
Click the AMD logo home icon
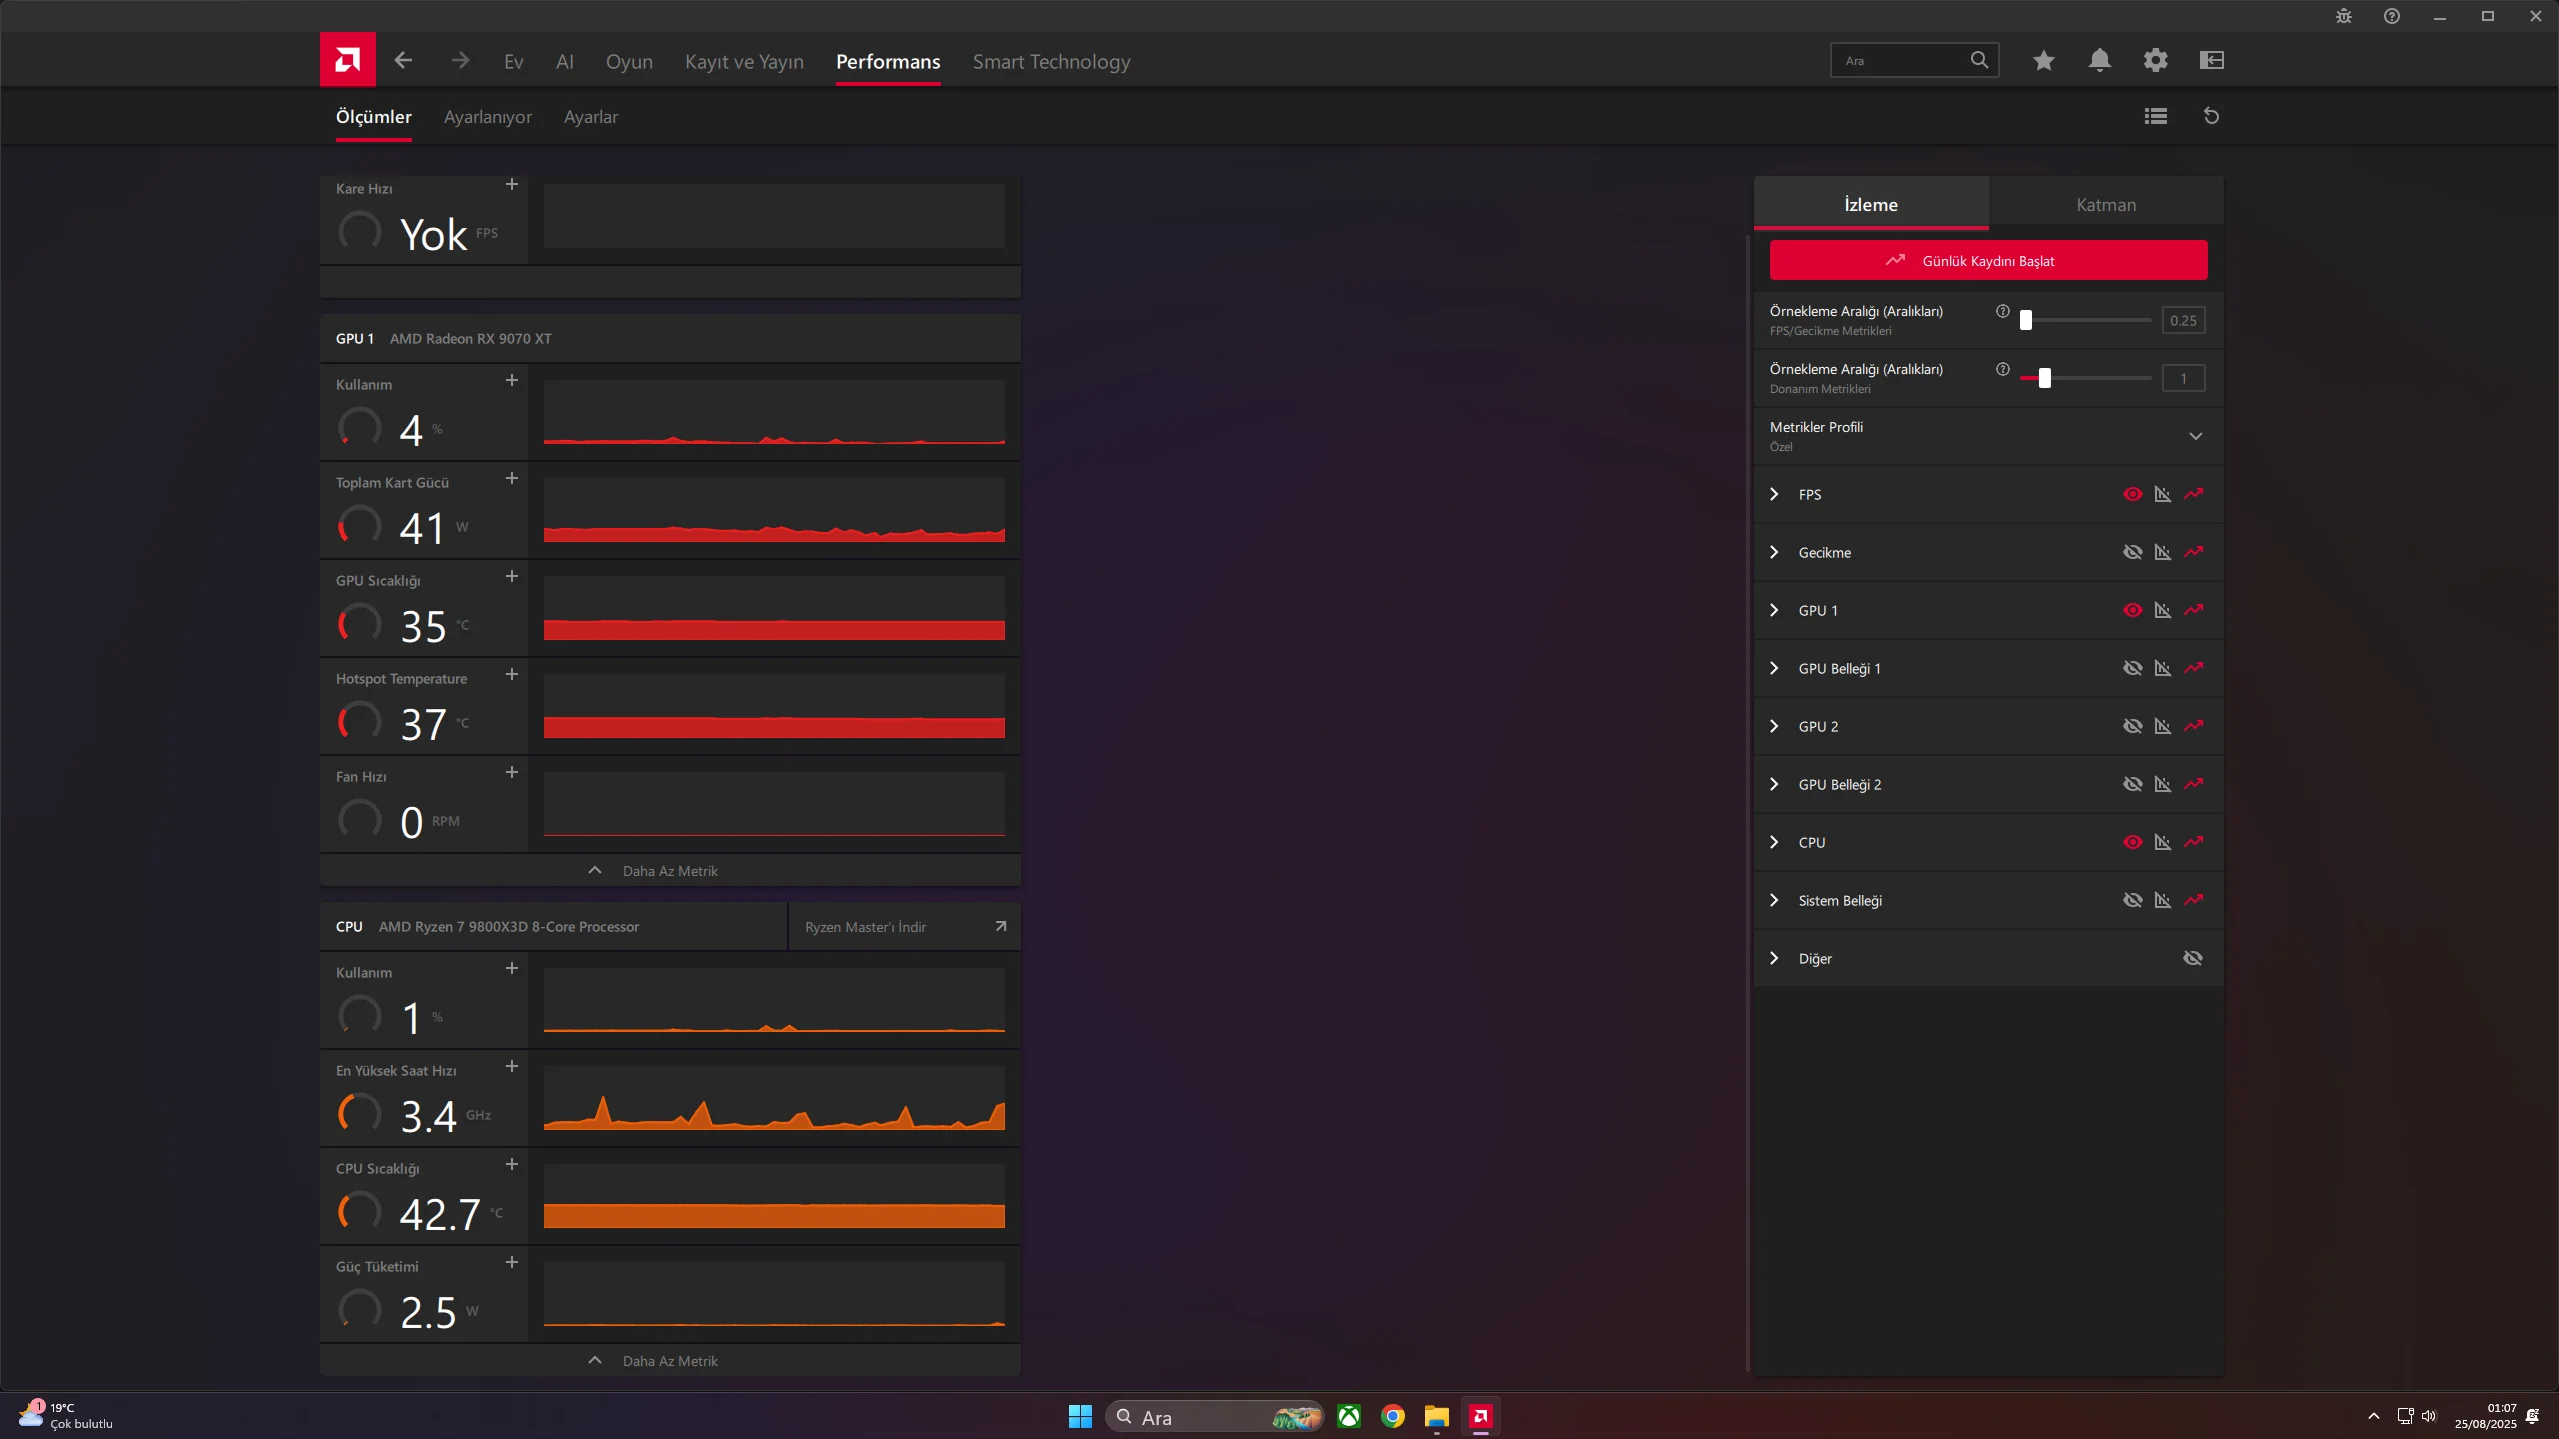[x=347, y=60]
